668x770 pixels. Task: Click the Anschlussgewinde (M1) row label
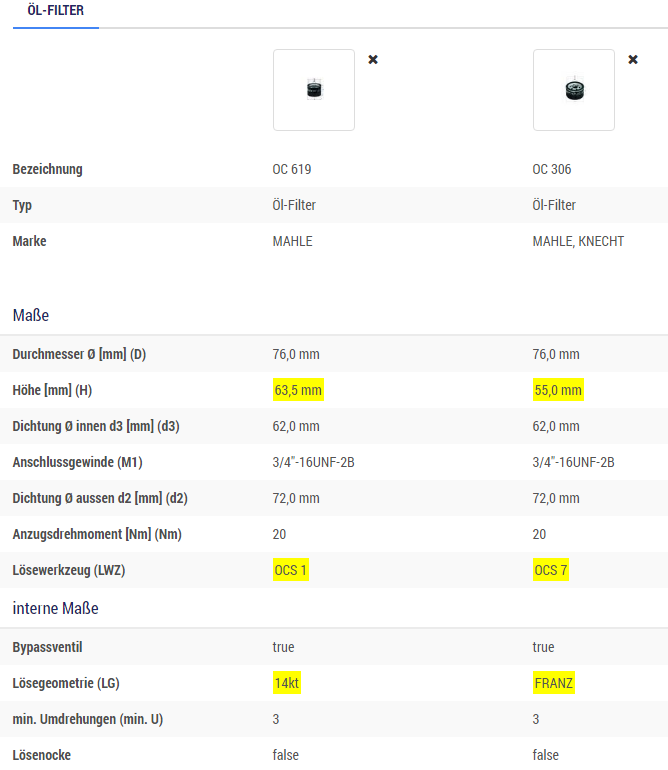[78, 463]
